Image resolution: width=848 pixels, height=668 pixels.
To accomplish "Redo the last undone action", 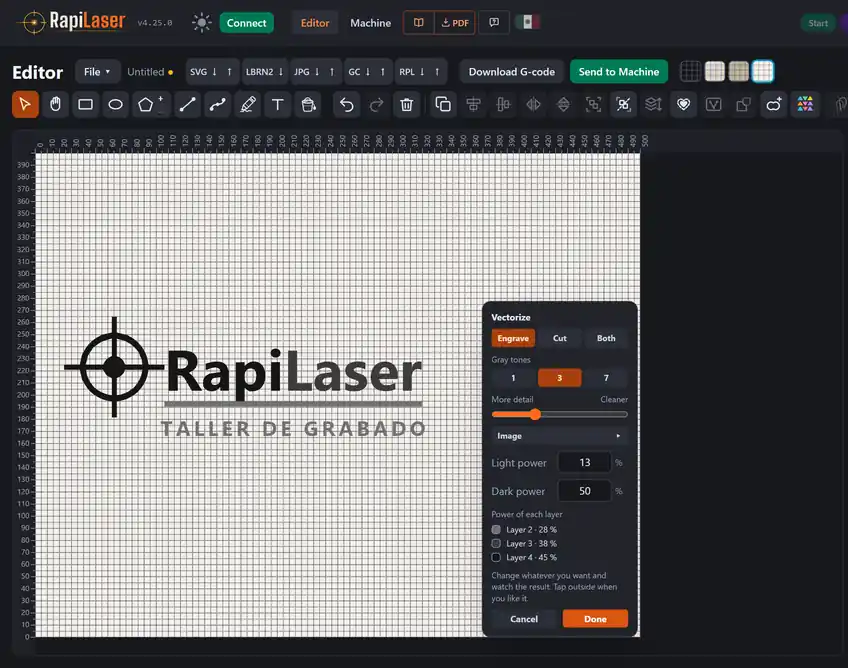I will (376, 104).
